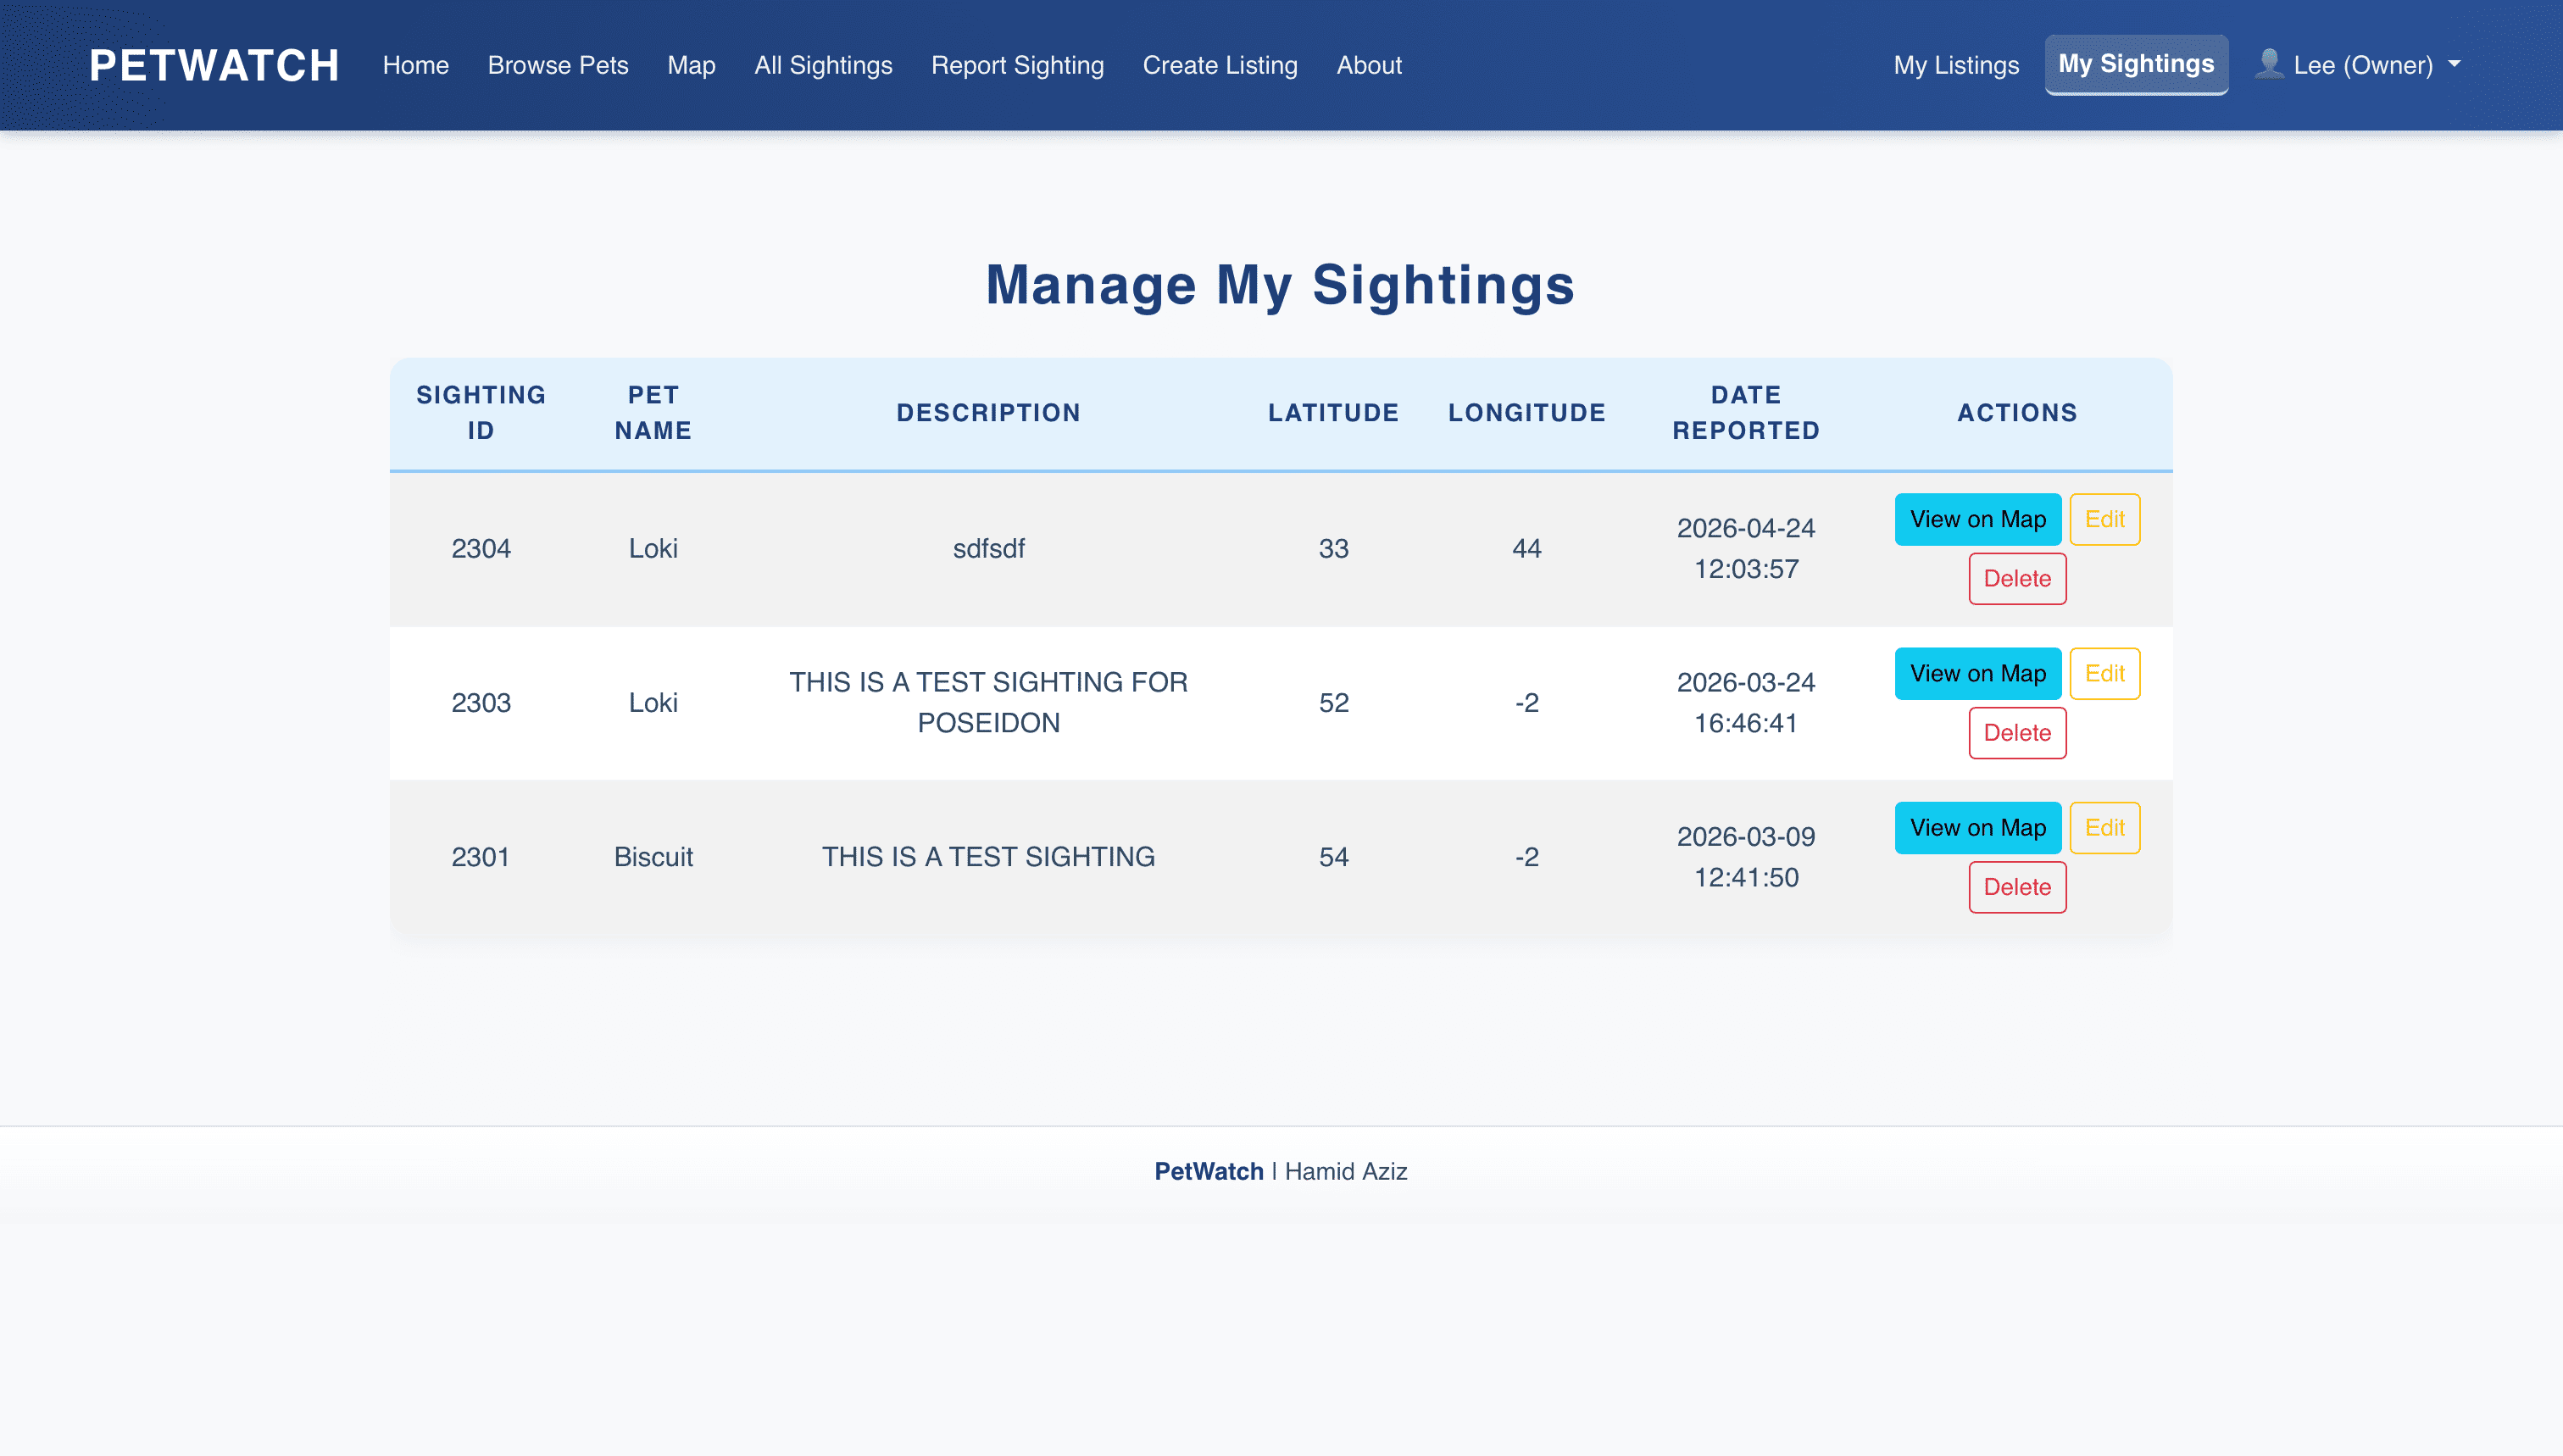The width and height of the screenshot is (2563, 1456).
Task: Click the user avatar icon
Action: 2269,64
